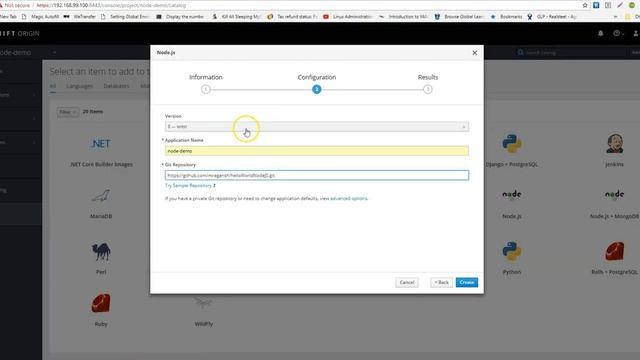Open the Filter dropdown
This screenshot has height=360, width=640.
coord(68,112)
